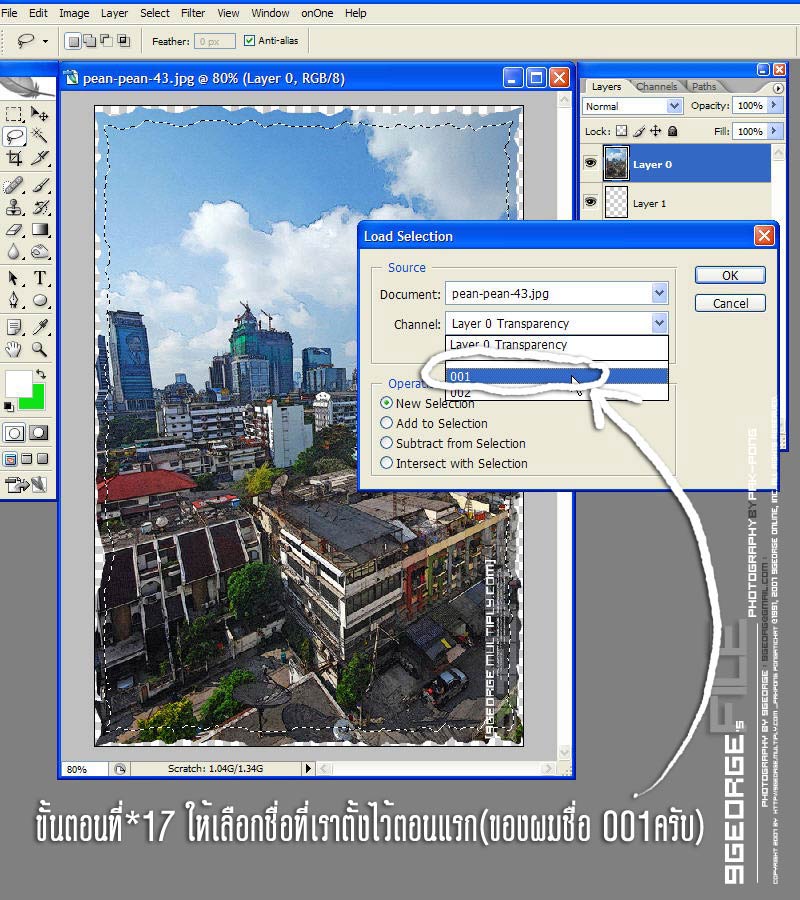The image size is (800, 900).
Task: Hide Layer 1 with its eye icon
Action: click(591, 201)
